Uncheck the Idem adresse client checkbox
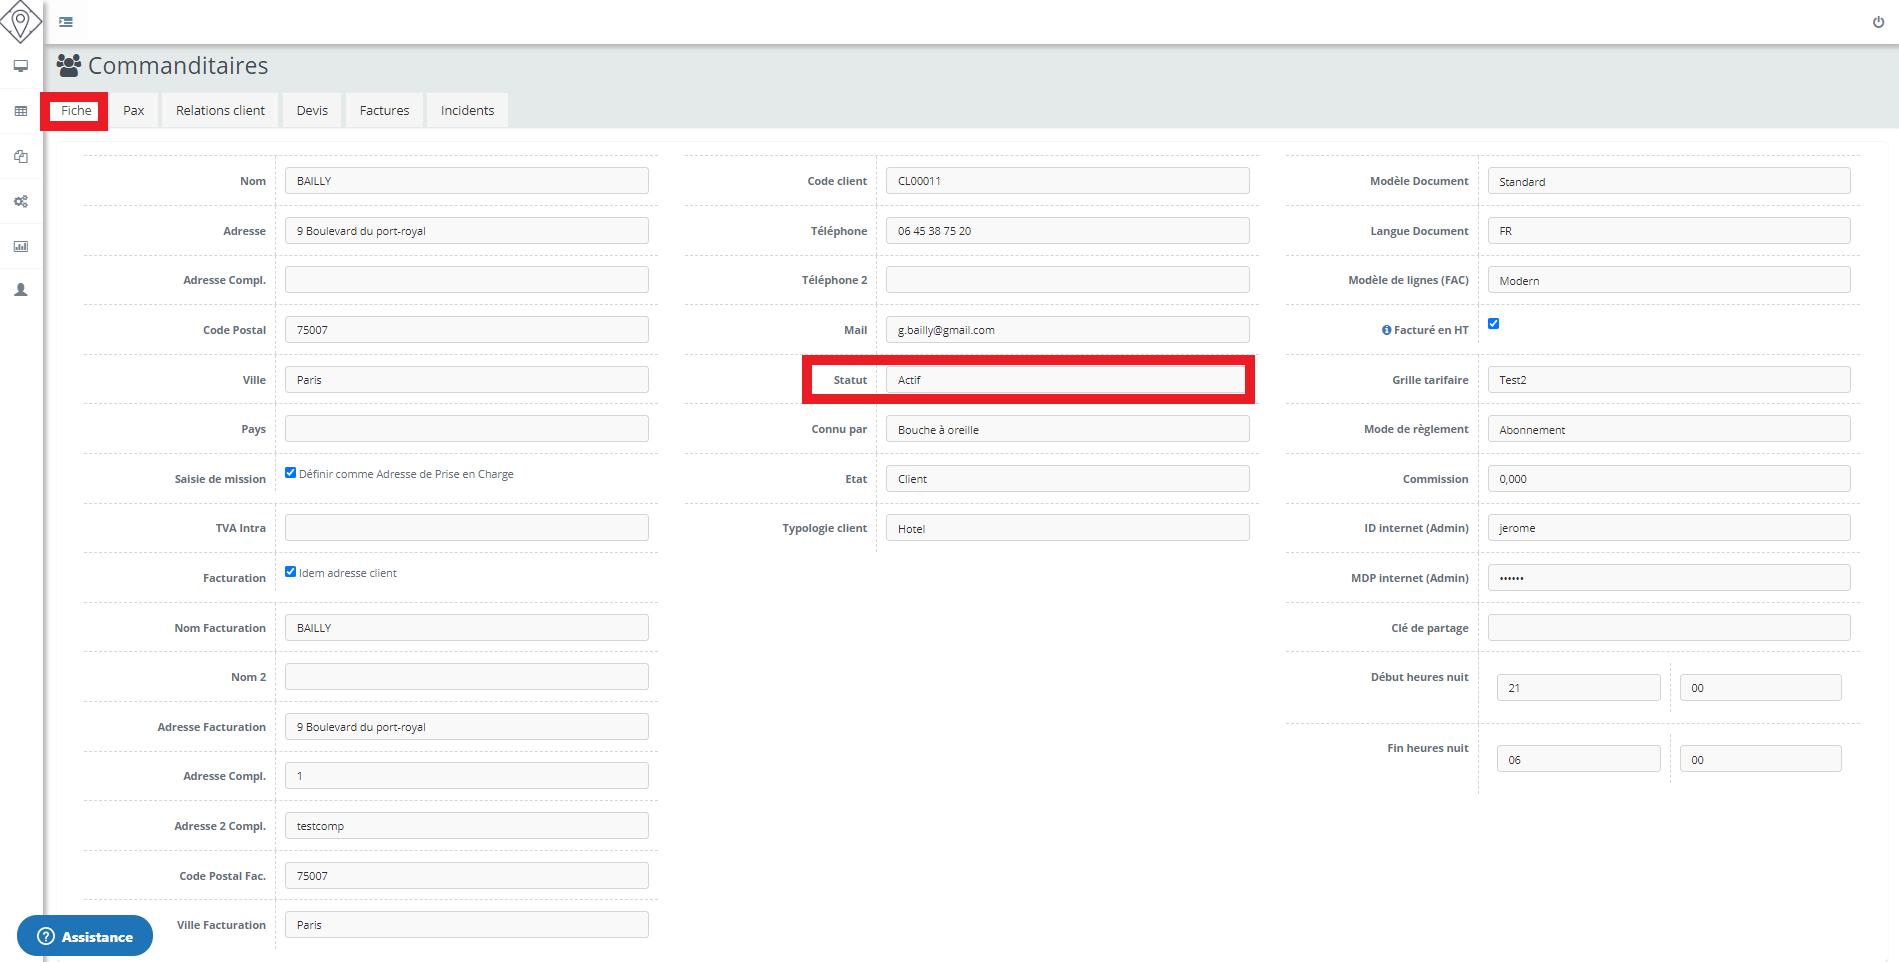Screen dimensions: 1899x962 pyautogui.click(x=291, y=572)
